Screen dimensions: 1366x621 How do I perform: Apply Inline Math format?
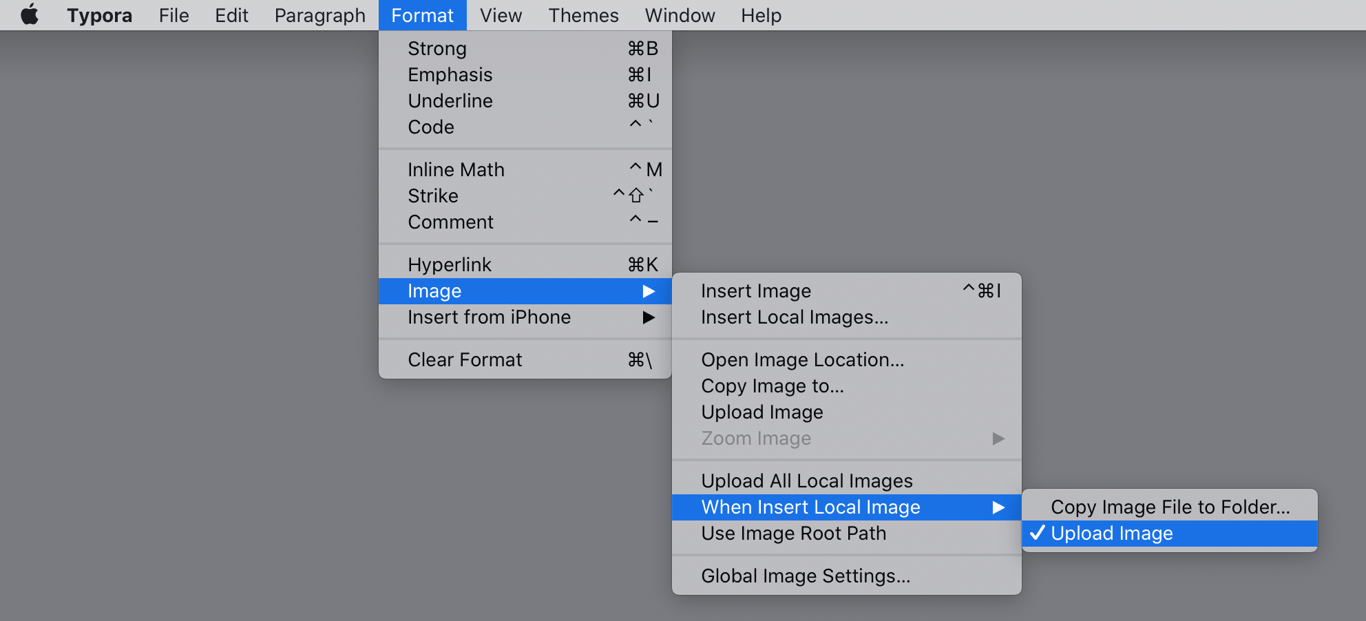456,170
